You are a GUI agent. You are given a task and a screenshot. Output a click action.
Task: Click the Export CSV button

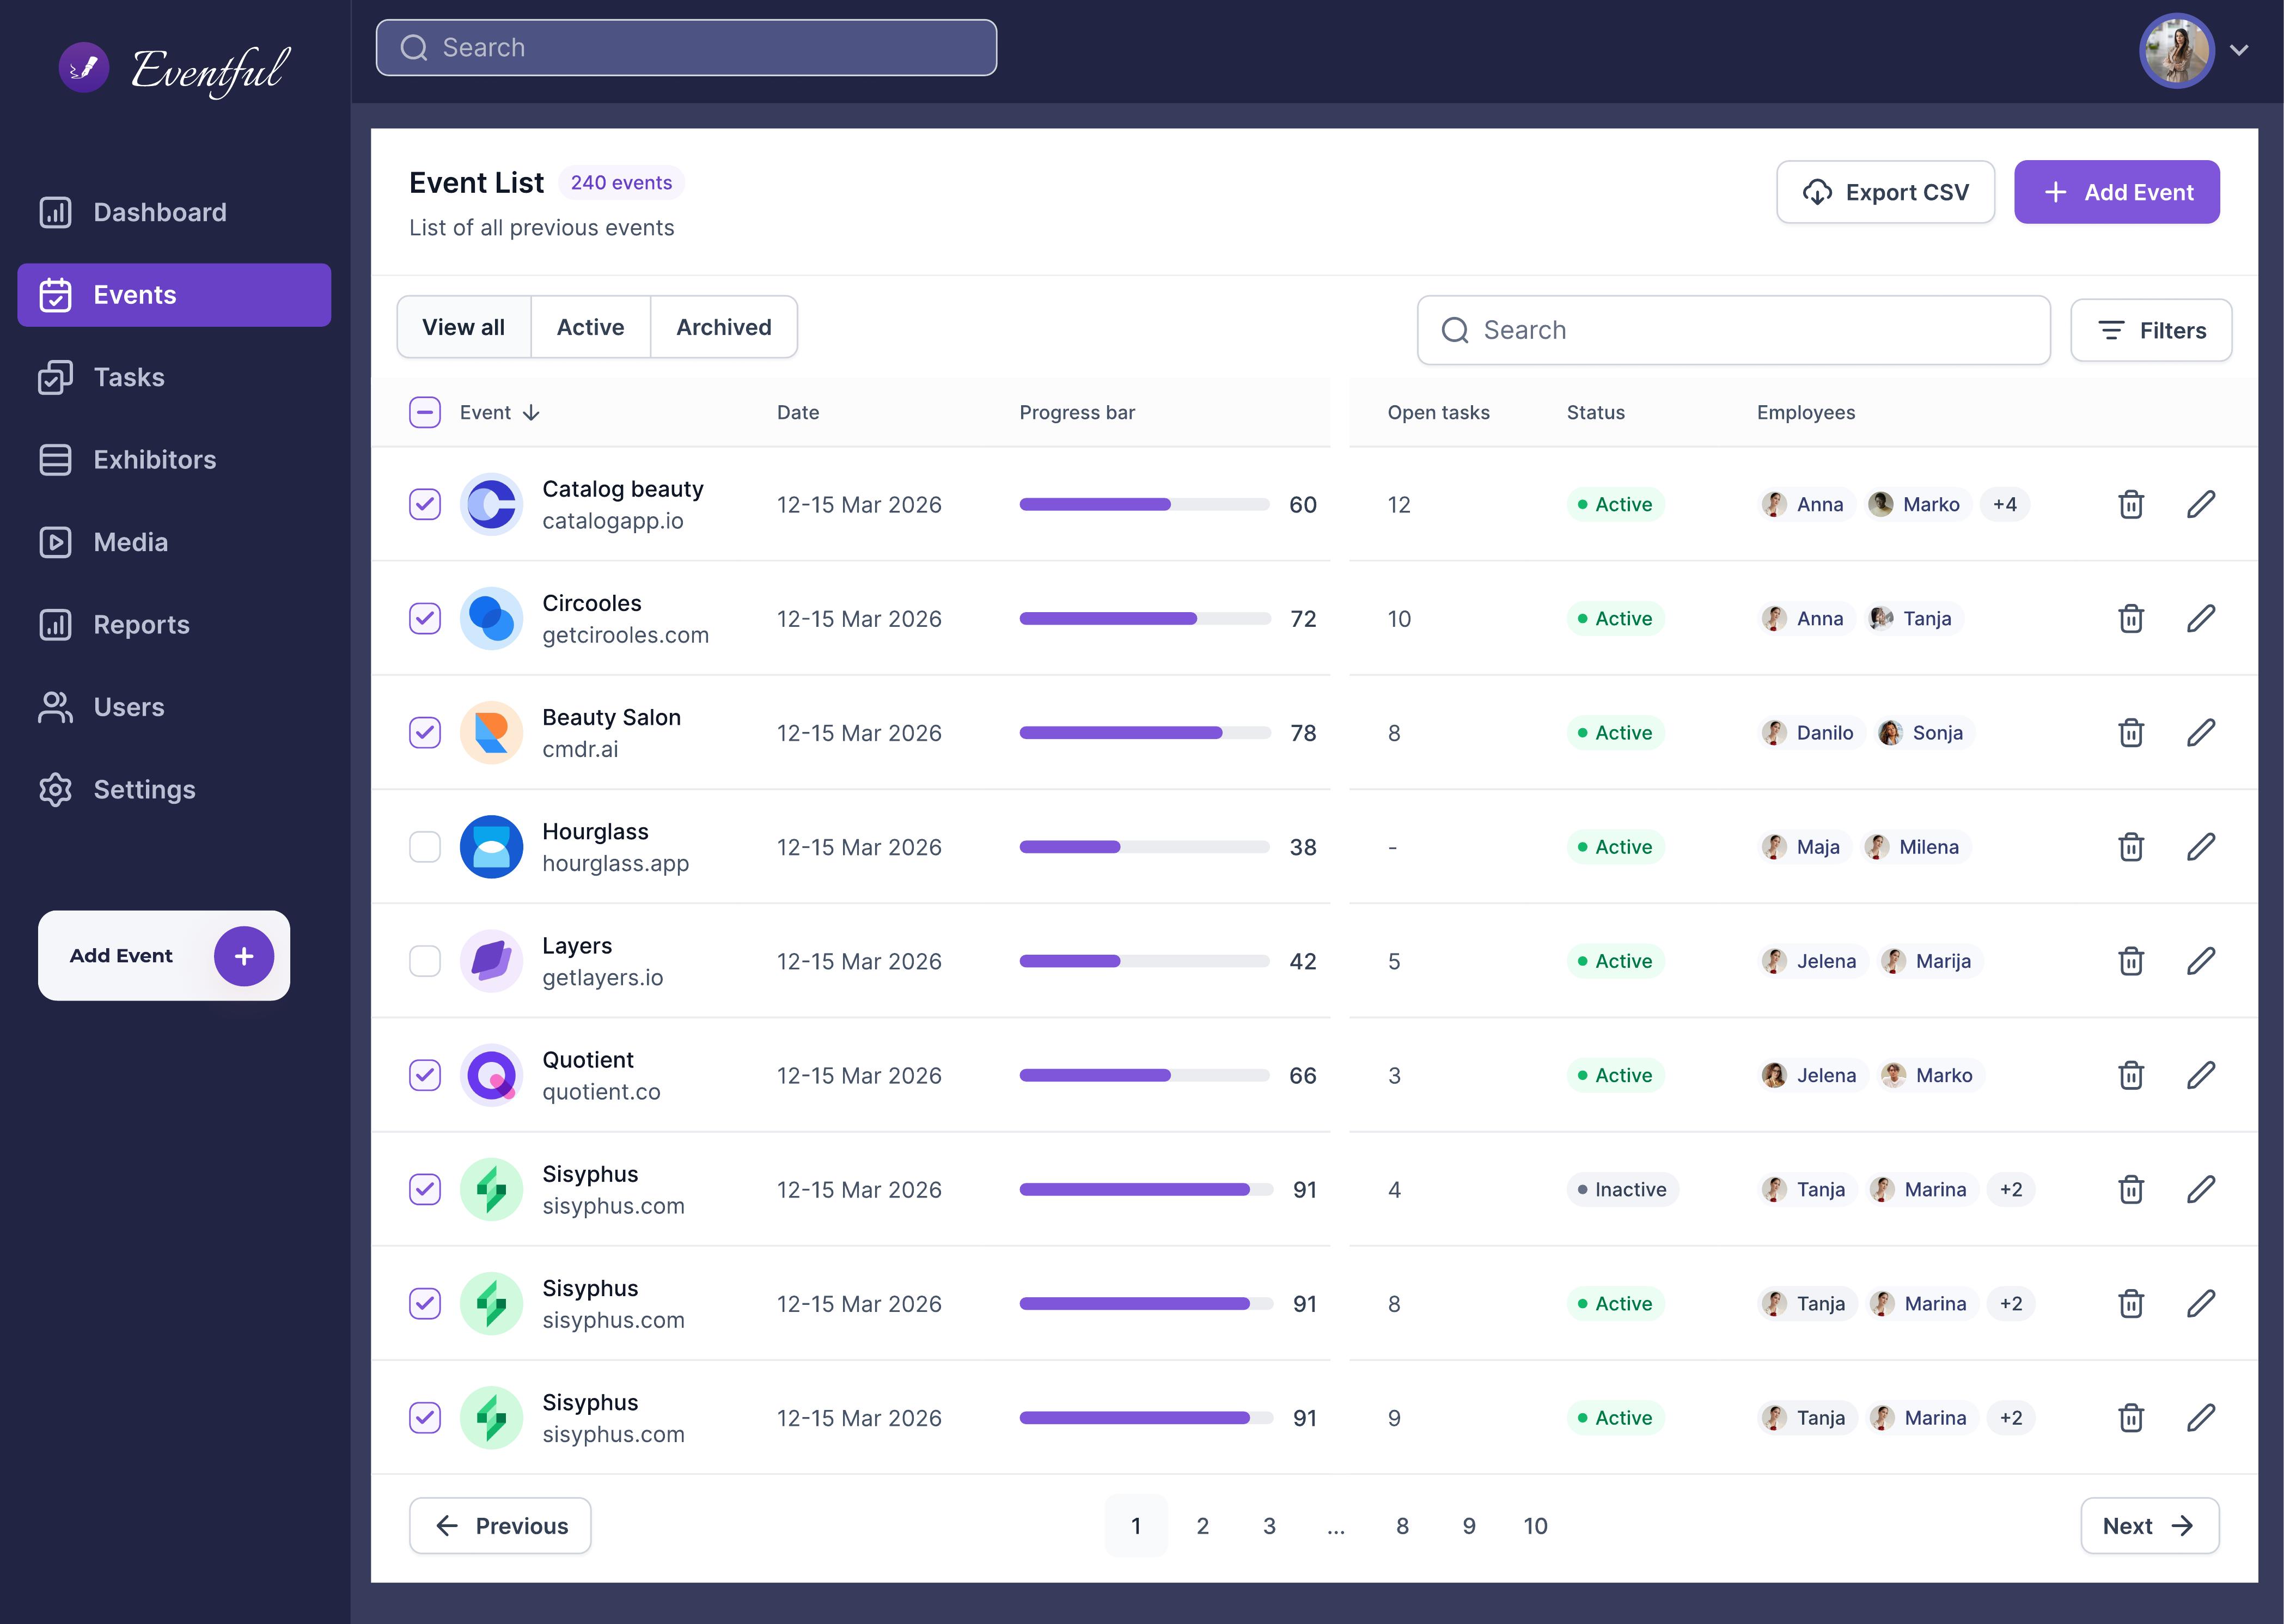click(x=1885, y=192)
